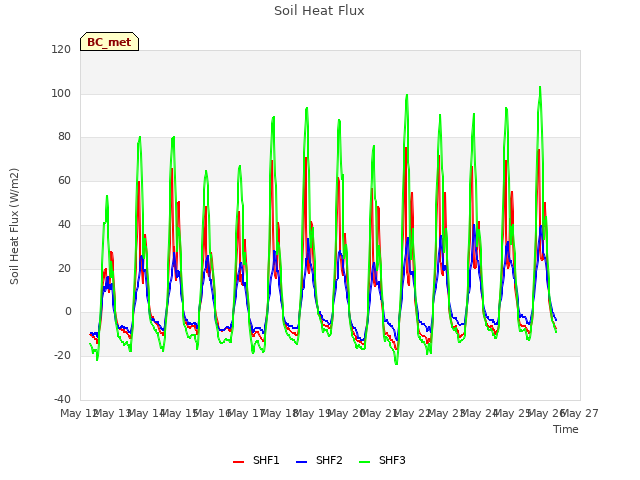
Task: Toggle the SHF1 legend entry
Action: (256, 460)
